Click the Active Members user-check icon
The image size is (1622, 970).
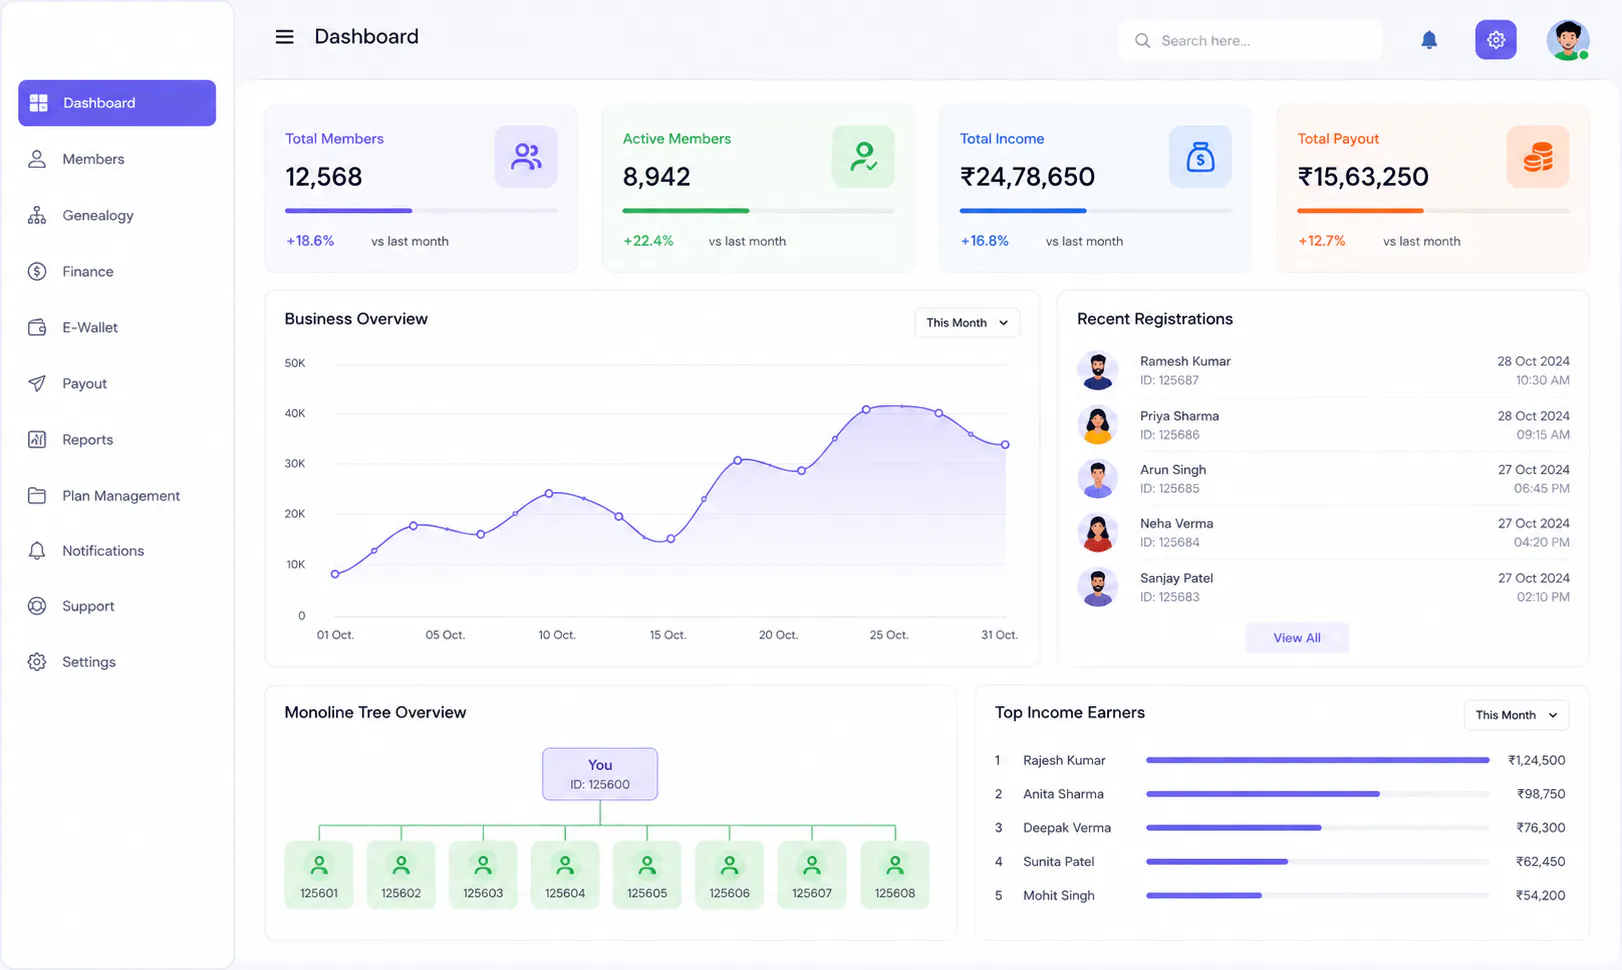(x=863, y=157)
